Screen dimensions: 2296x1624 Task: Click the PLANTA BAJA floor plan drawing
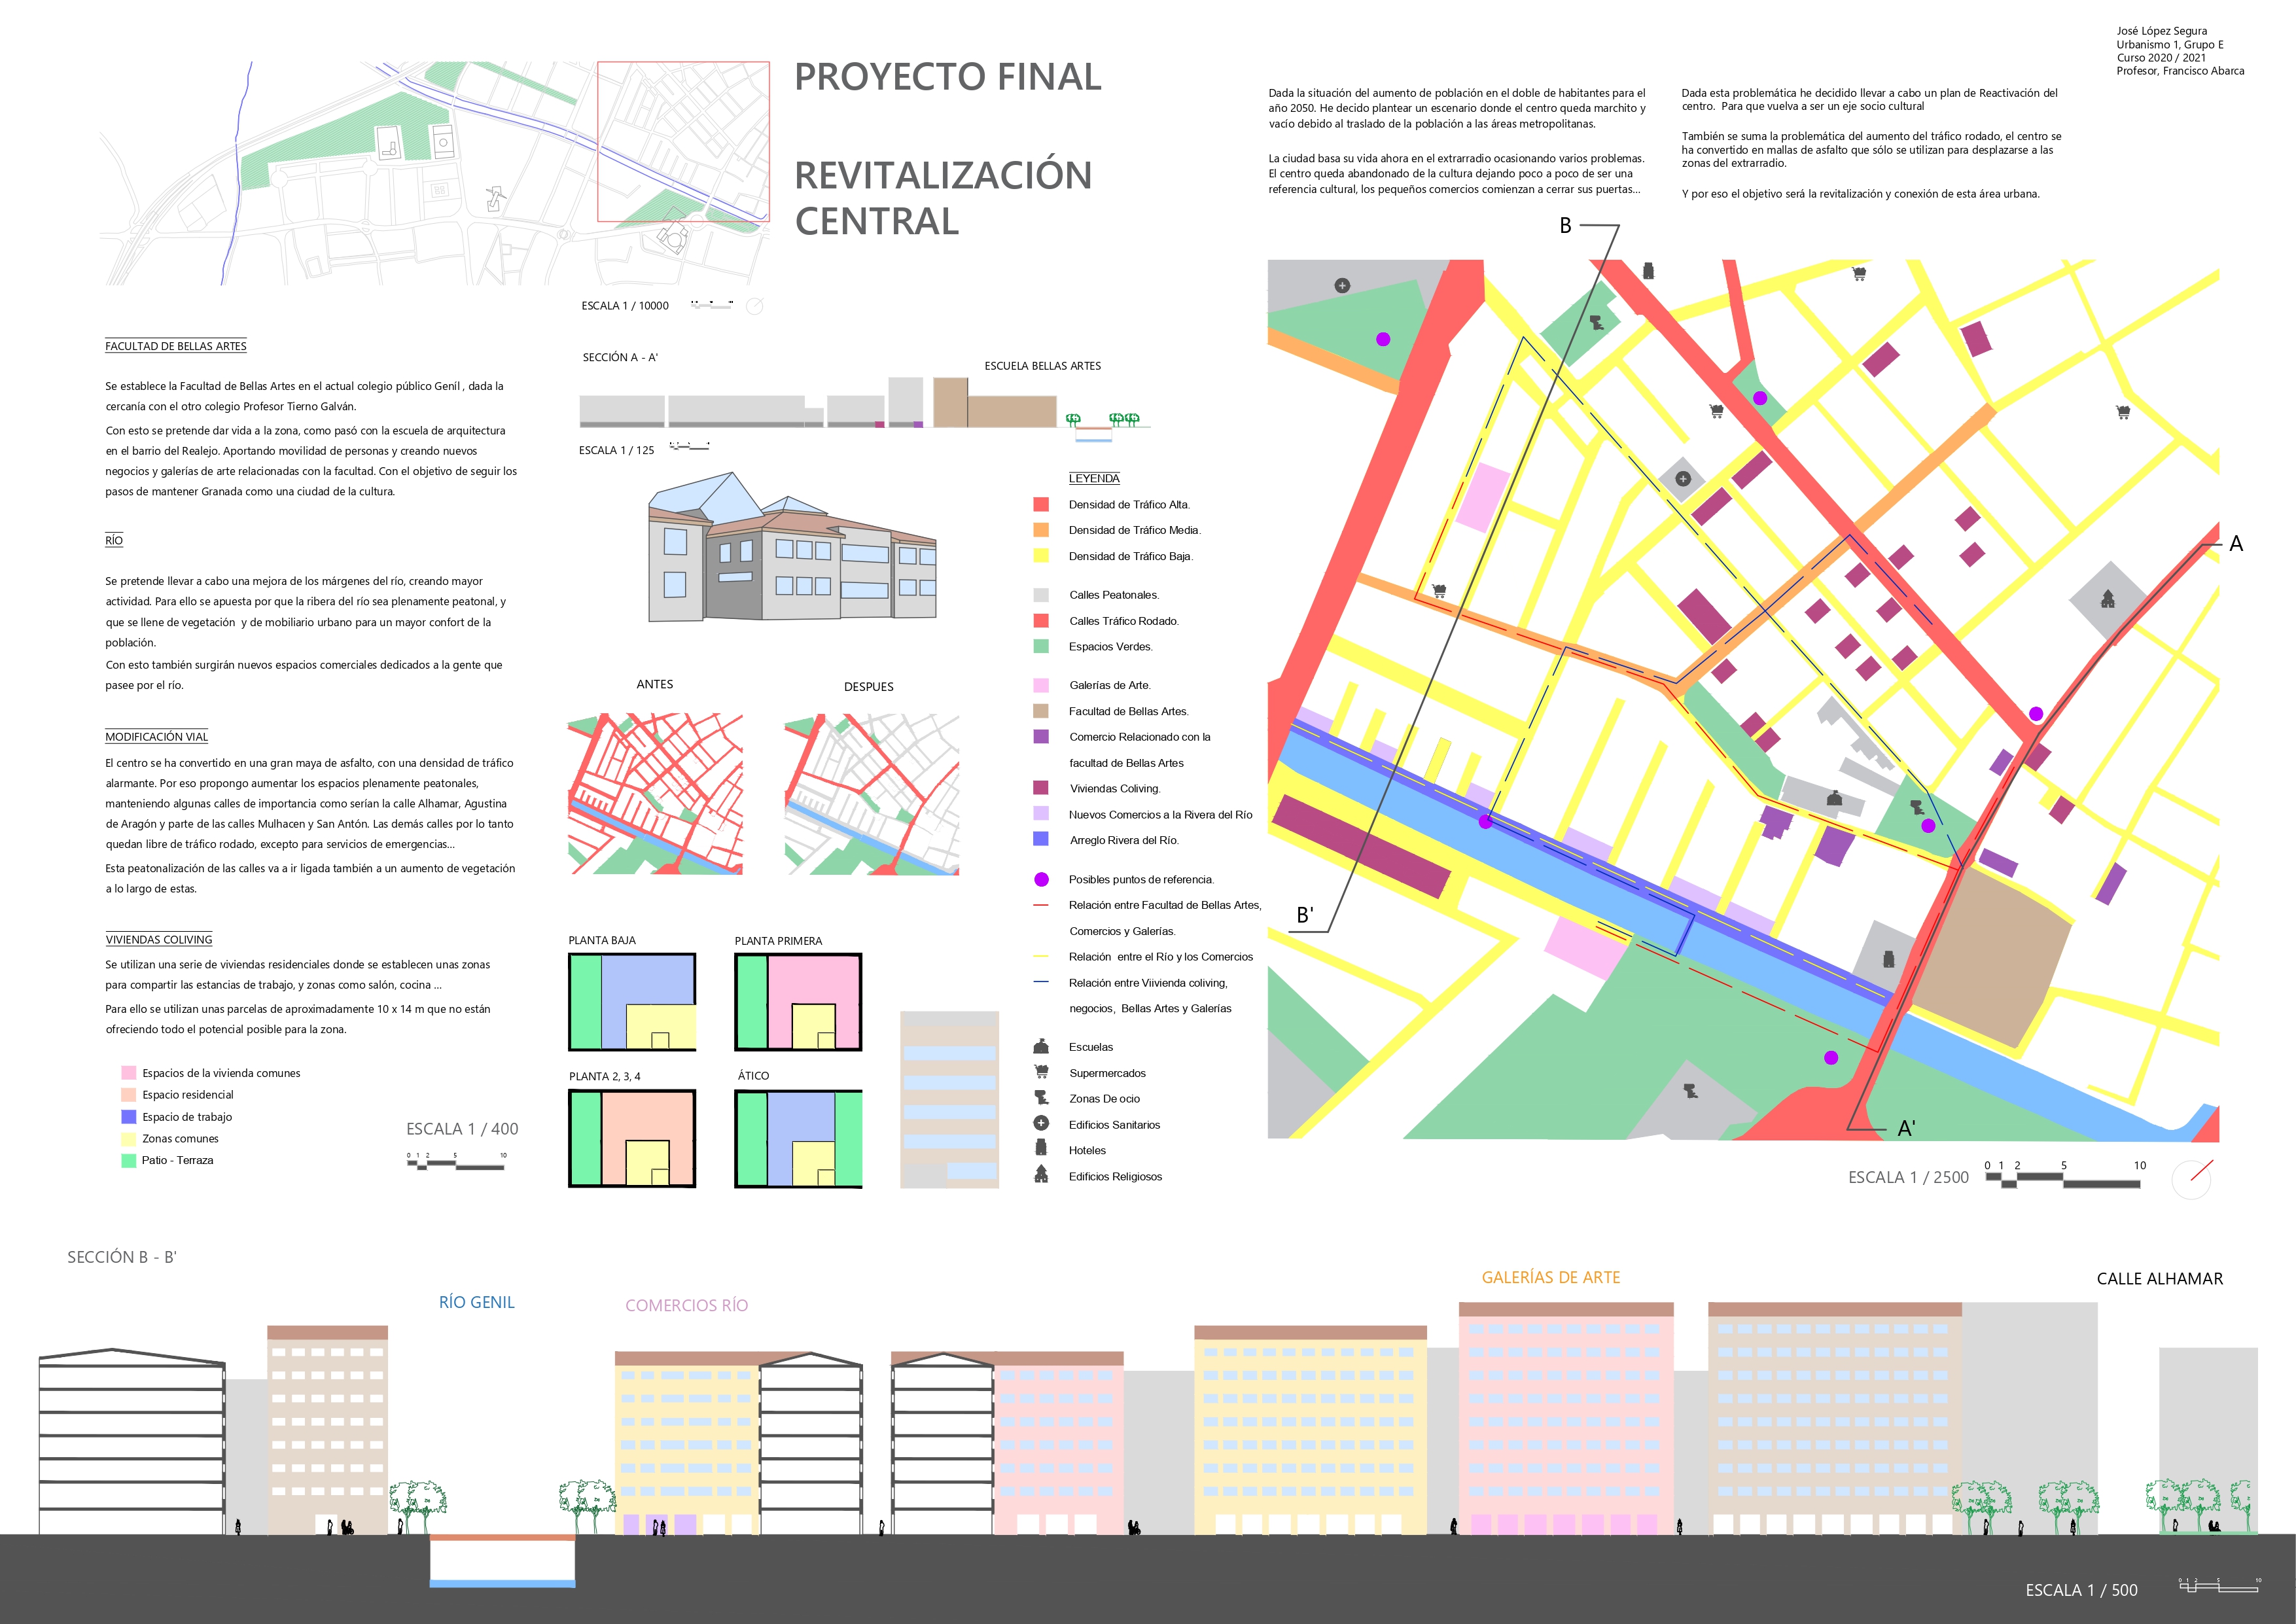[632, 1002]
